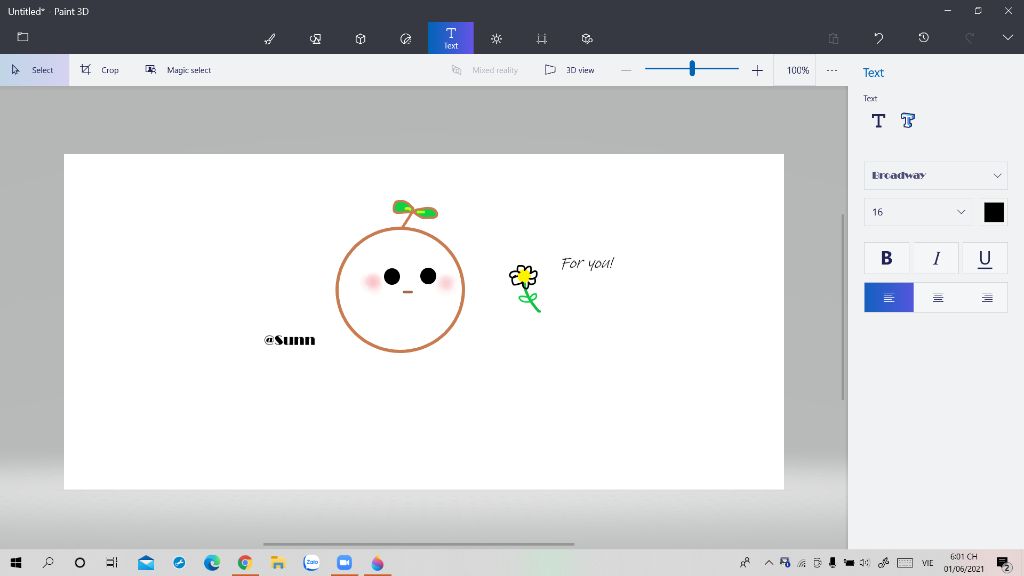The height and width of the screenshot is (576, 1024).
Task: Open taskbar Search
Action: (x=48, y=562)
